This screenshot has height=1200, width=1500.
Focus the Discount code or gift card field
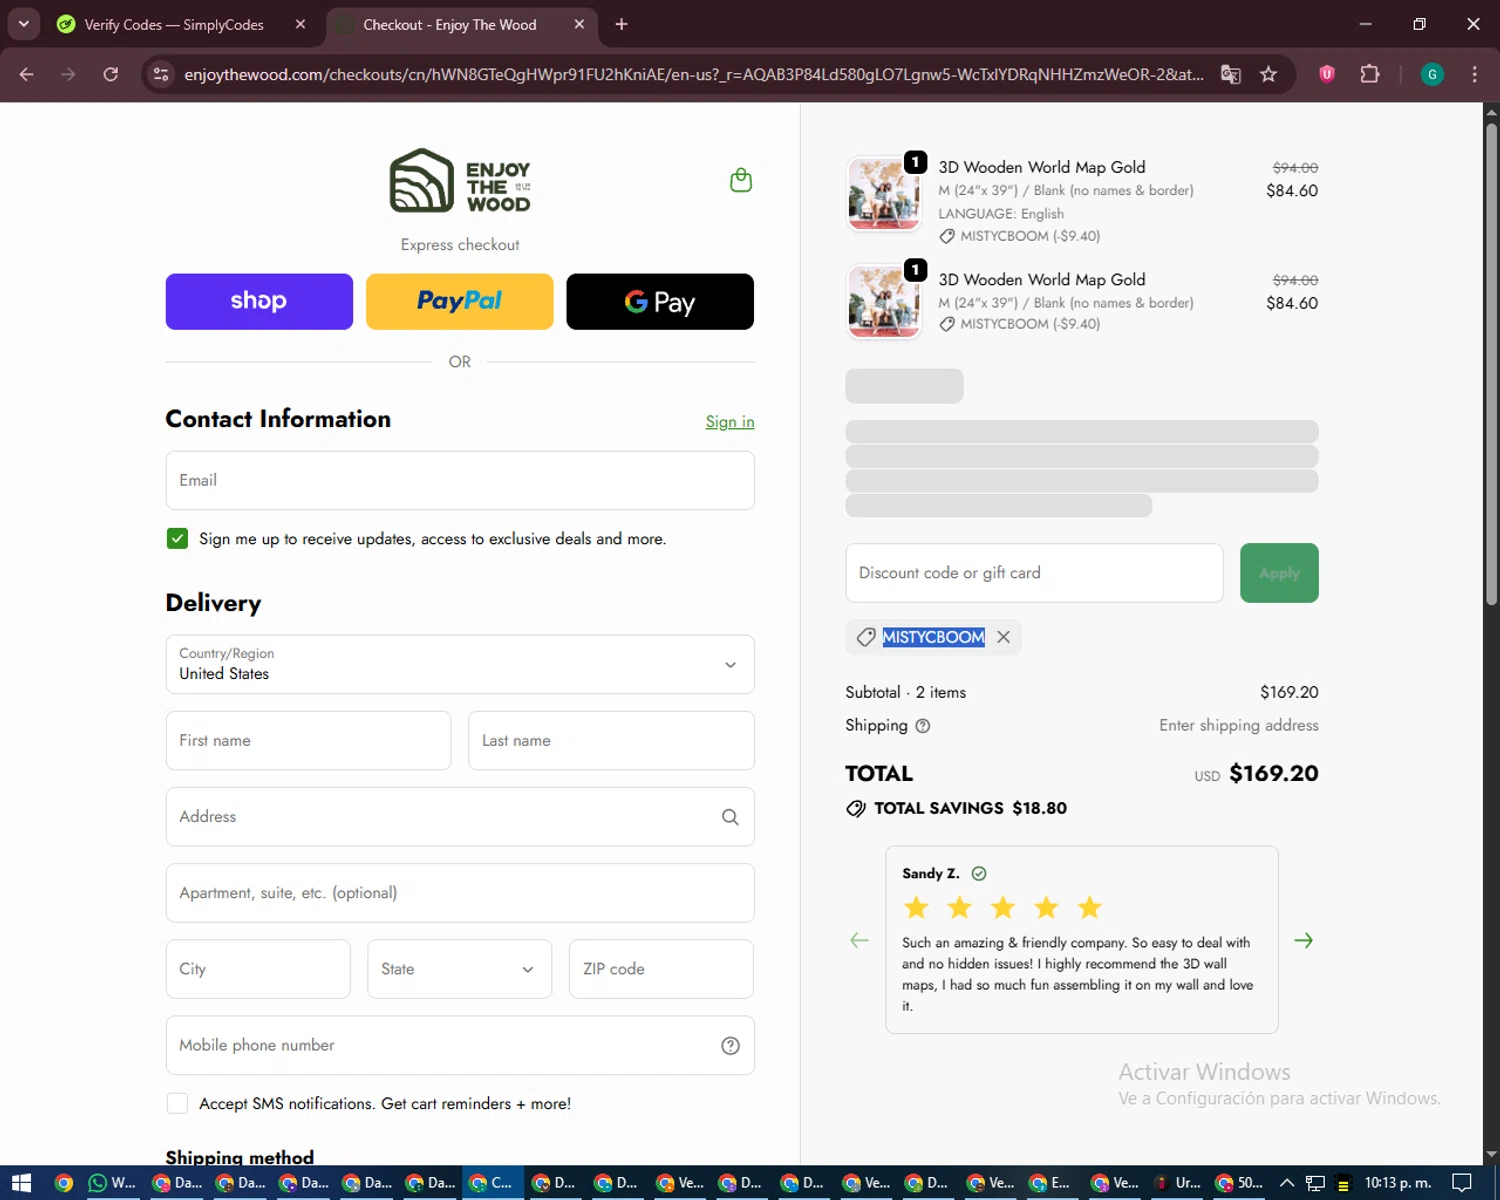(x=1034, y=573)
